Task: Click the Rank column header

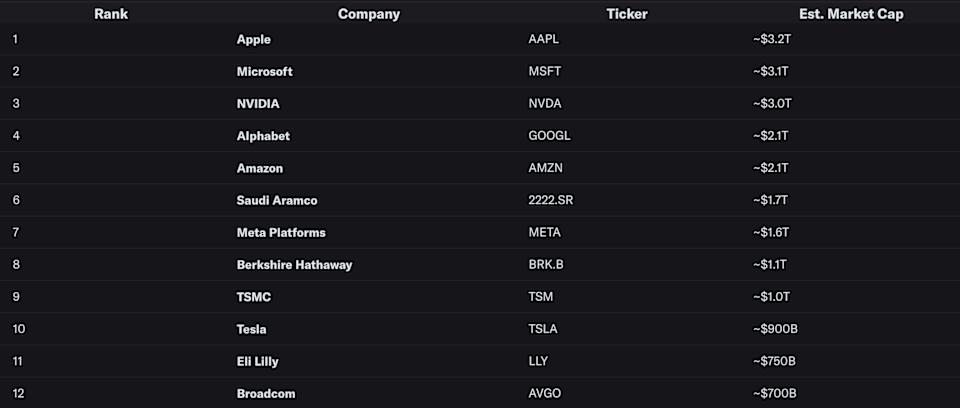Action: pyautogui.click(x=111, y=14)
